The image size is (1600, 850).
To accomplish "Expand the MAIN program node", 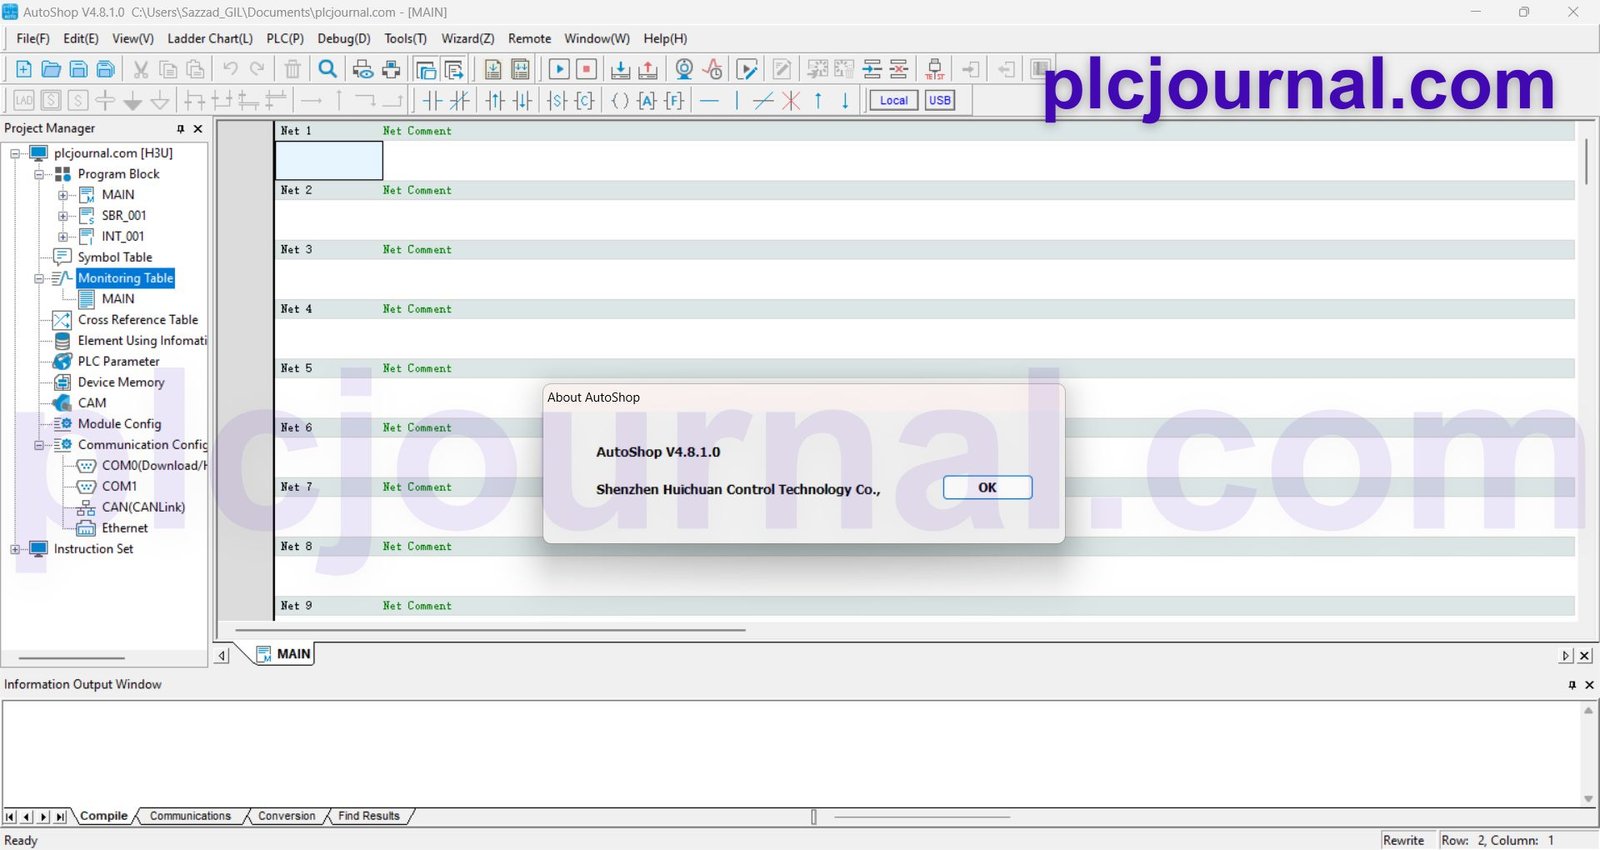I will [x=63, y=195].
